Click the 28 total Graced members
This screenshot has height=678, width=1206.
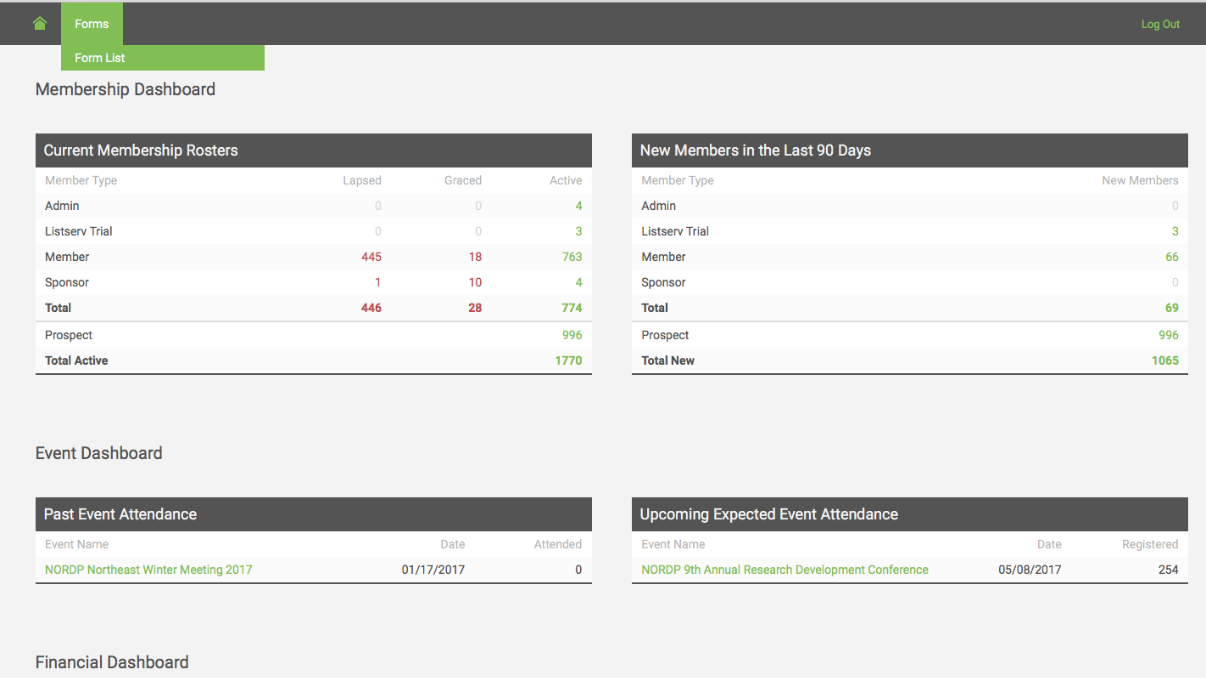(x=474, y=307)
